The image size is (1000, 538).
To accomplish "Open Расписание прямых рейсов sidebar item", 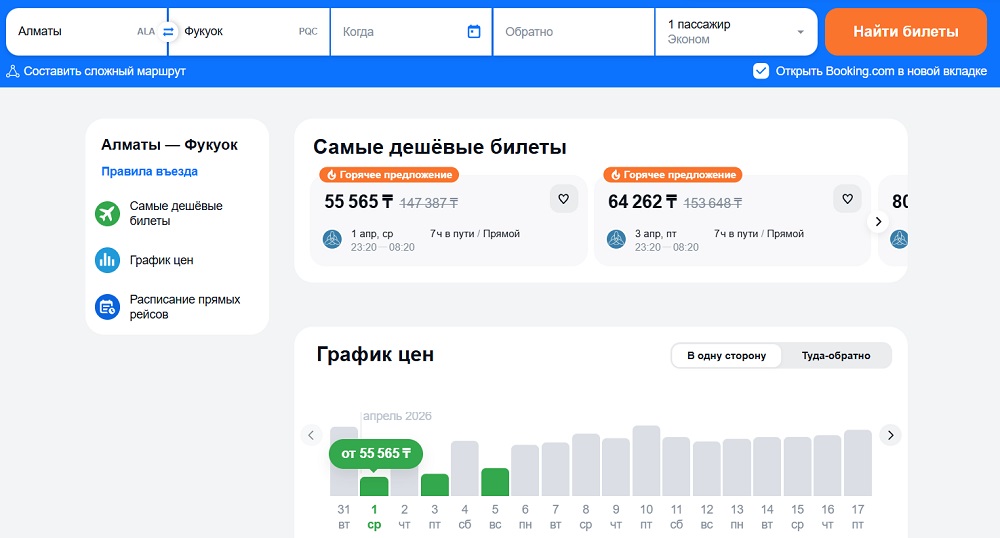I will (185, 307).
